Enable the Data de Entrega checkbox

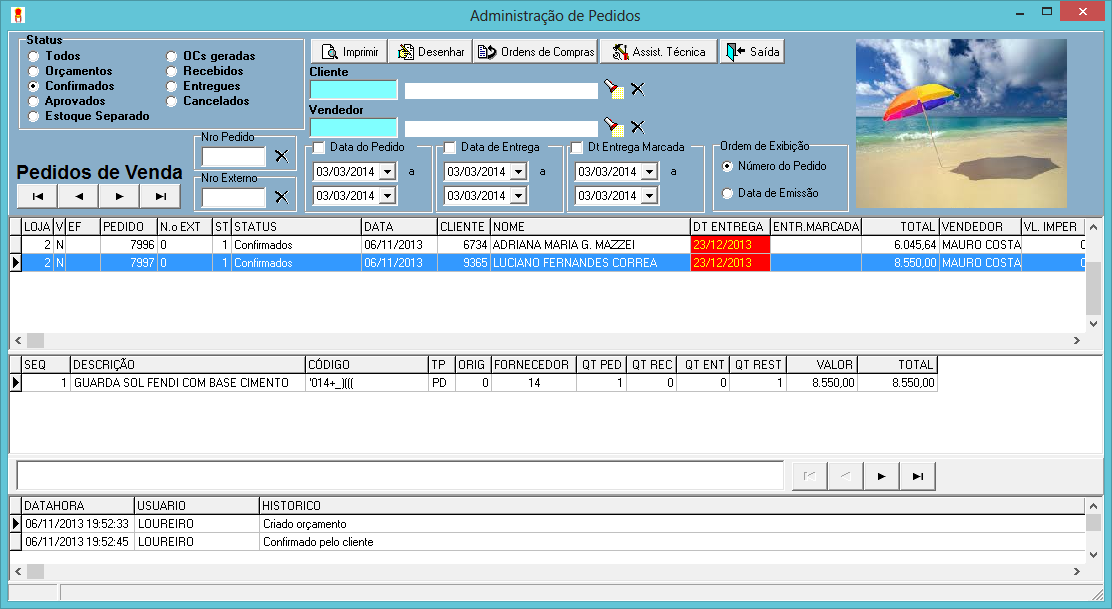[450, 148]
